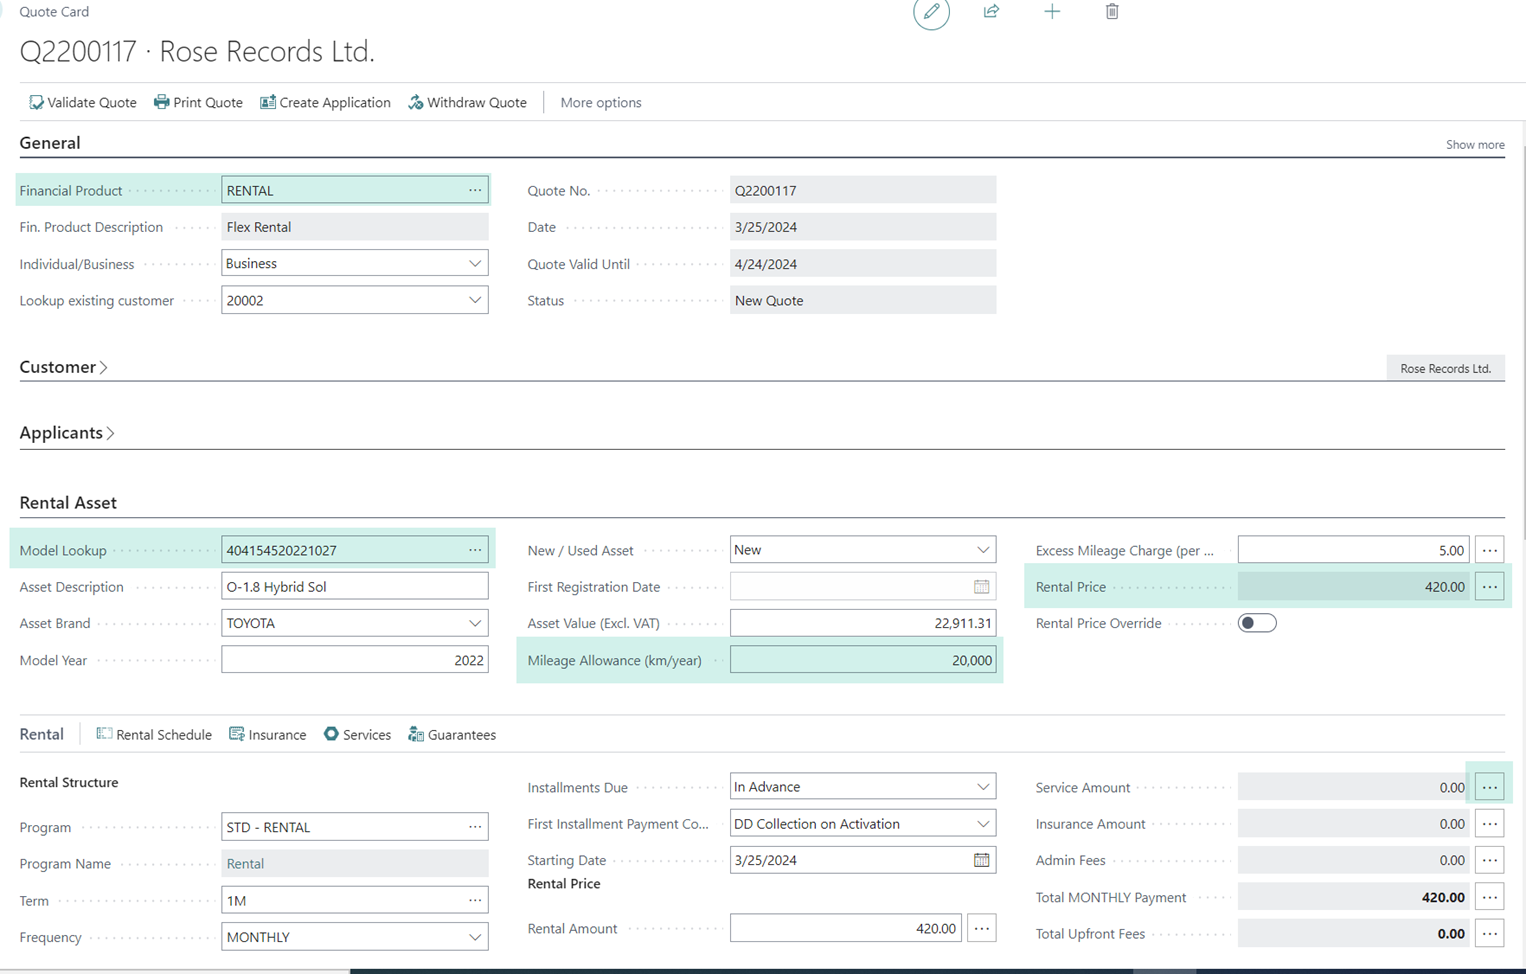Open Financial Product lookup ellipsis
1526x974 pixels.
point(475,190)
